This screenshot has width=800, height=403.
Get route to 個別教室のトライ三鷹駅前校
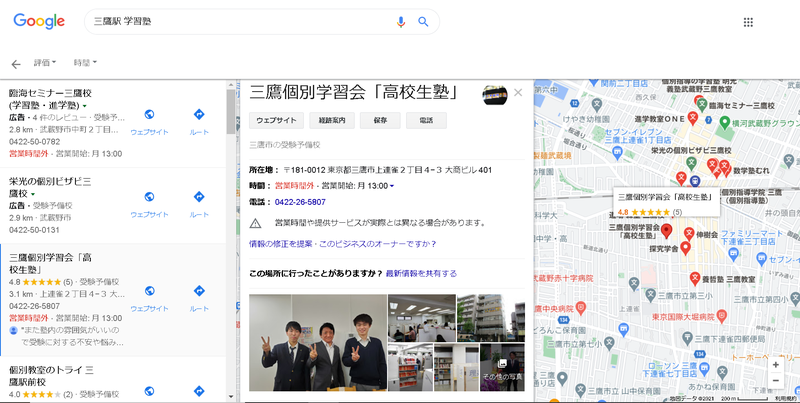point(199,391)
